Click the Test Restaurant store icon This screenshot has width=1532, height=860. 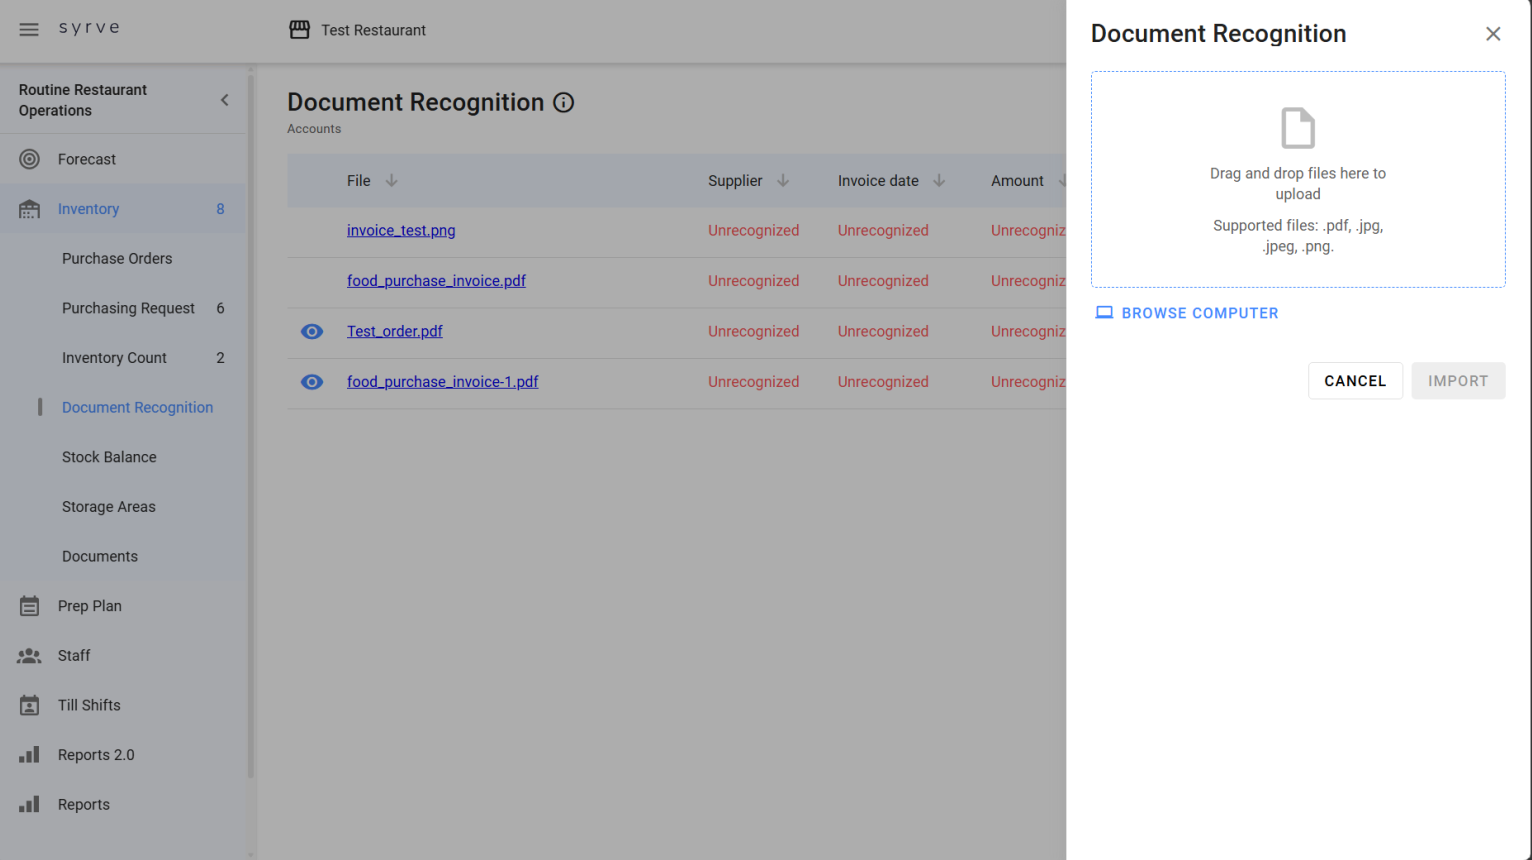299,30
